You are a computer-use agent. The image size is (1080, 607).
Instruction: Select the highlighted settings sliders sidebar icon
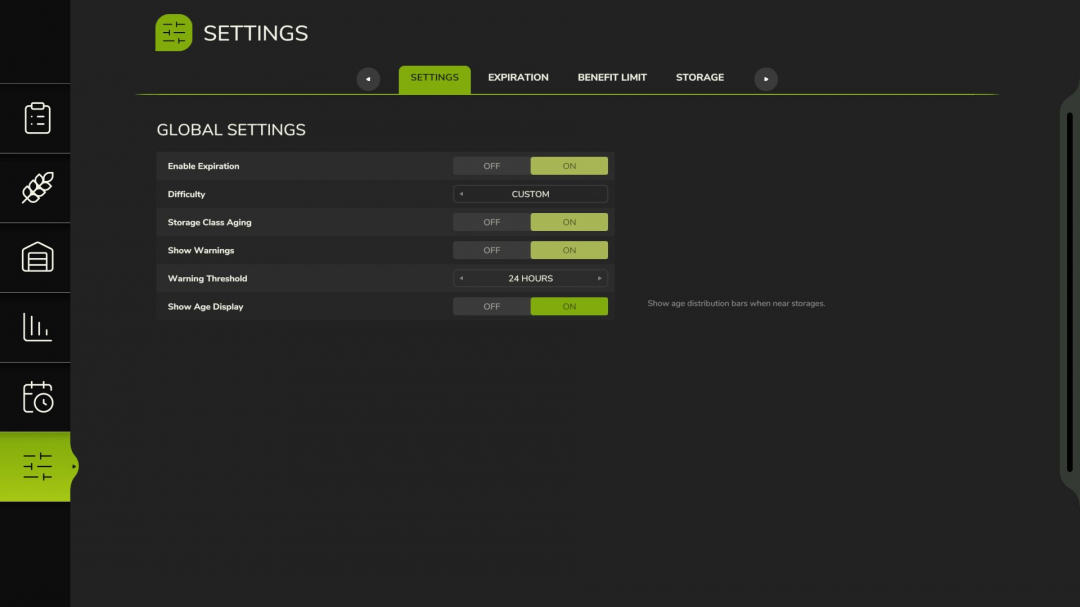pos(36,467)
